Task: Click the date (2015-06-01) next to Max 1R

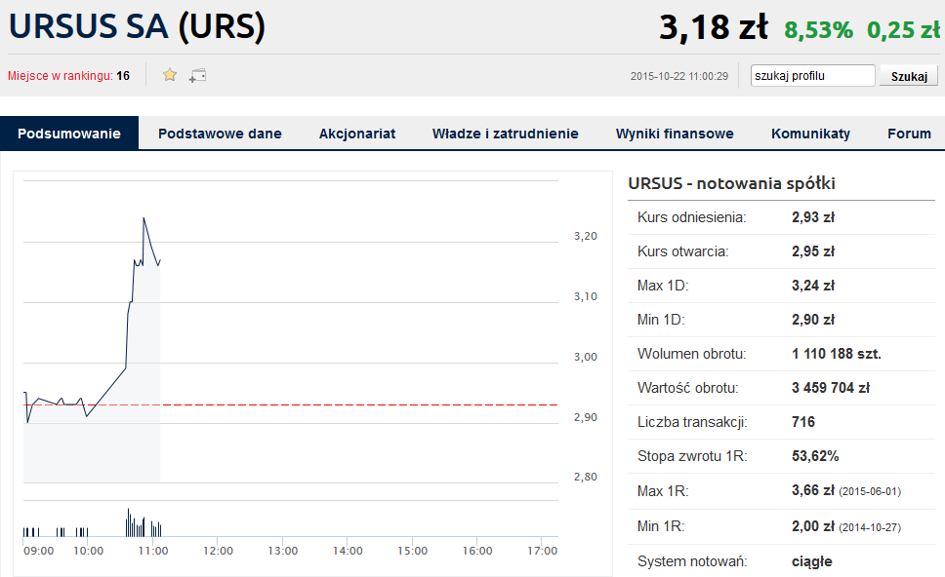Action: pos(870,491)
